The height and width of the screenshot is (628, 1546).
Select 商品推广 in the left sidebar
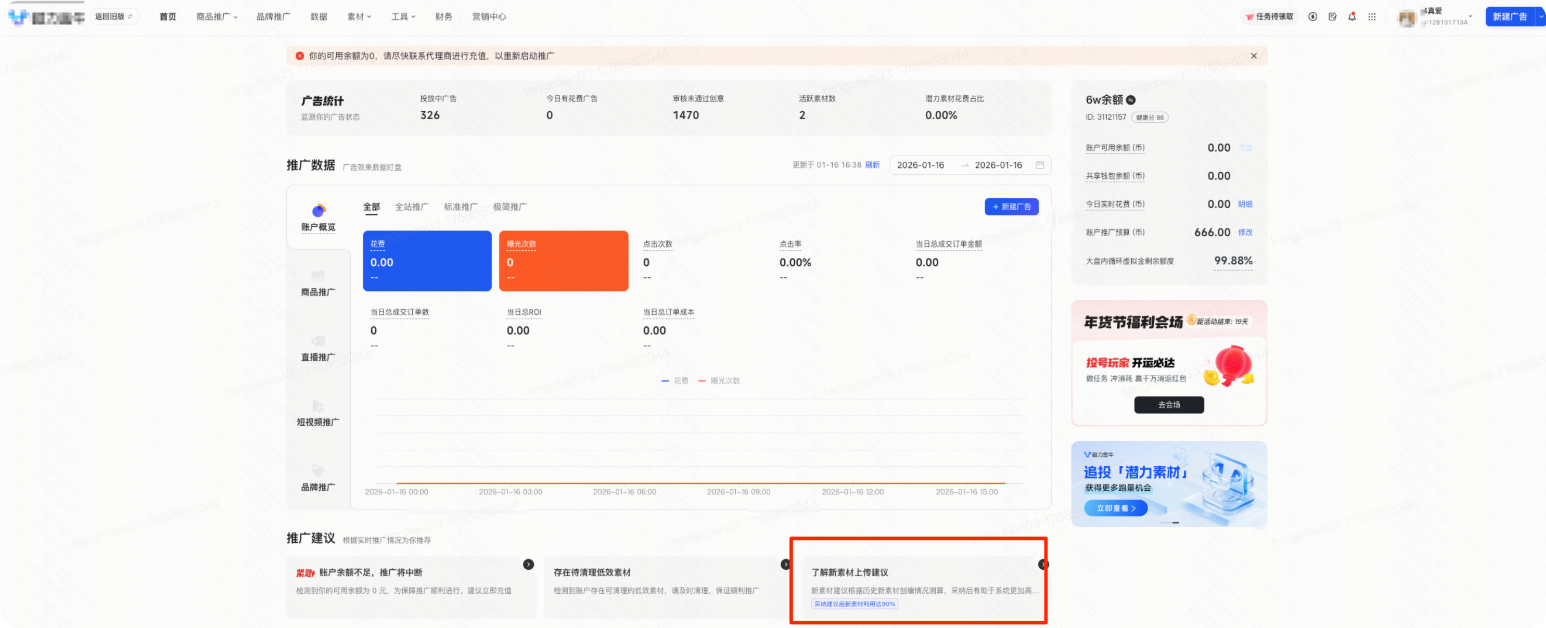pyautogui.click(x=318, y=292)
